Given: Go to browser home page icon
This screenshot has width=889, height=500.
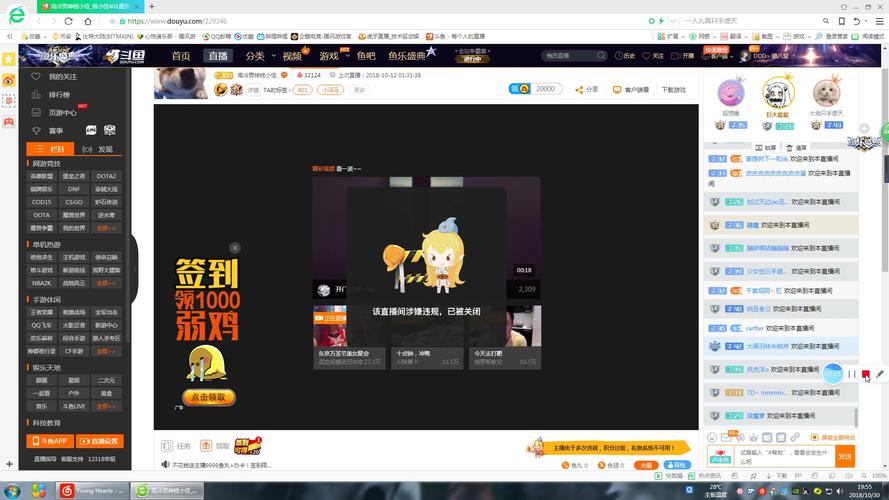Looking at the screenshot, I should [87, 21].
